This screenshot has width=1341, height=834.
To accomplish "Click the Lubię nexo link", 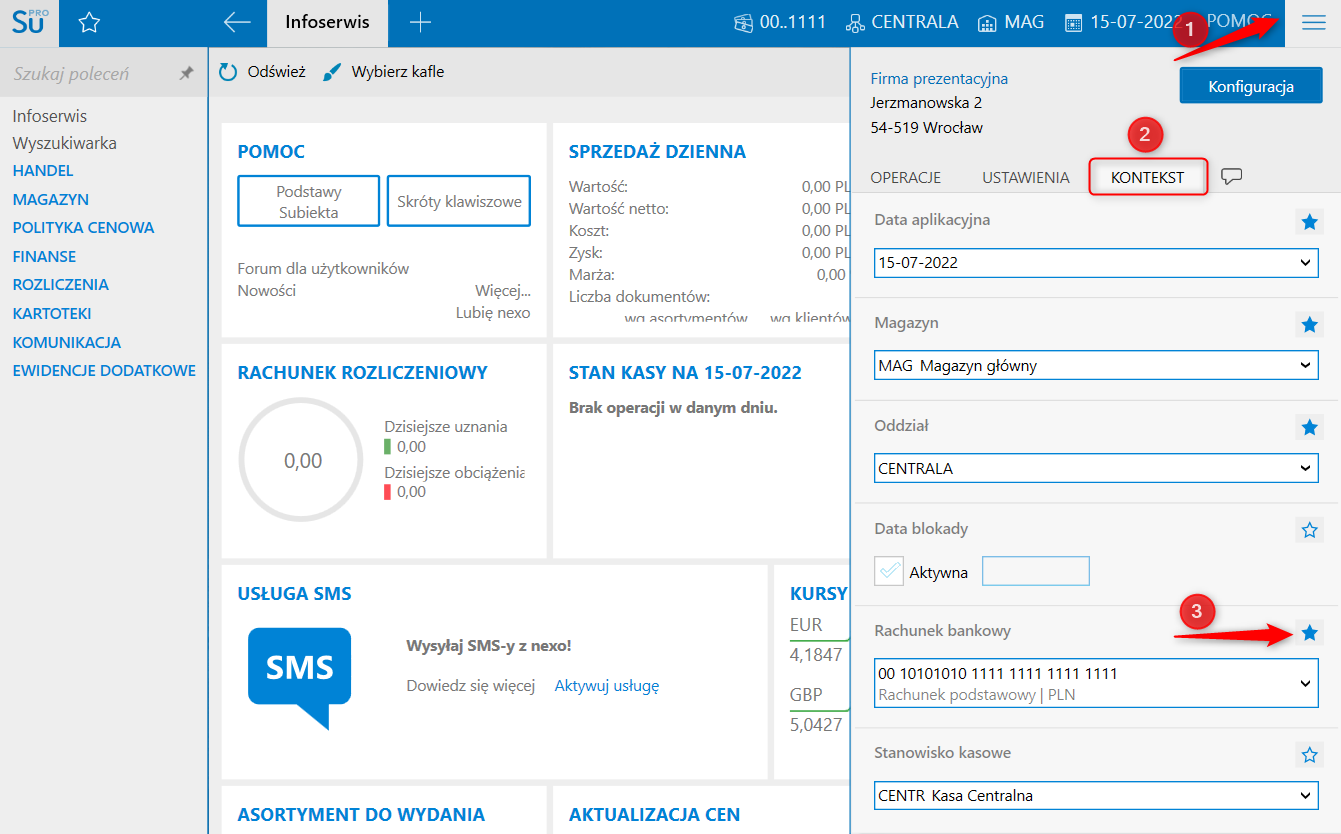I will tap(493, 312).
